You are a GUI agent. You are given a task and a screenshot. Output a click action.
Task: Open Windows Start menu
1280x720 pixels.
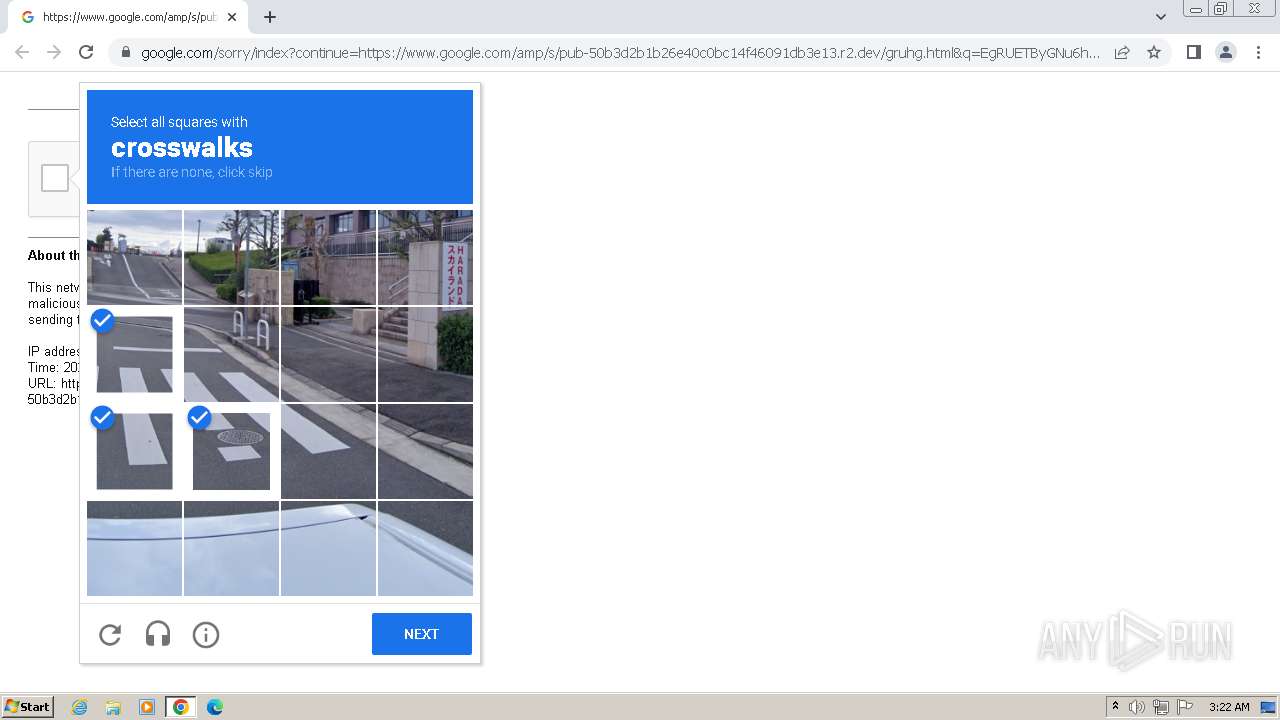[x=27, y=707]
